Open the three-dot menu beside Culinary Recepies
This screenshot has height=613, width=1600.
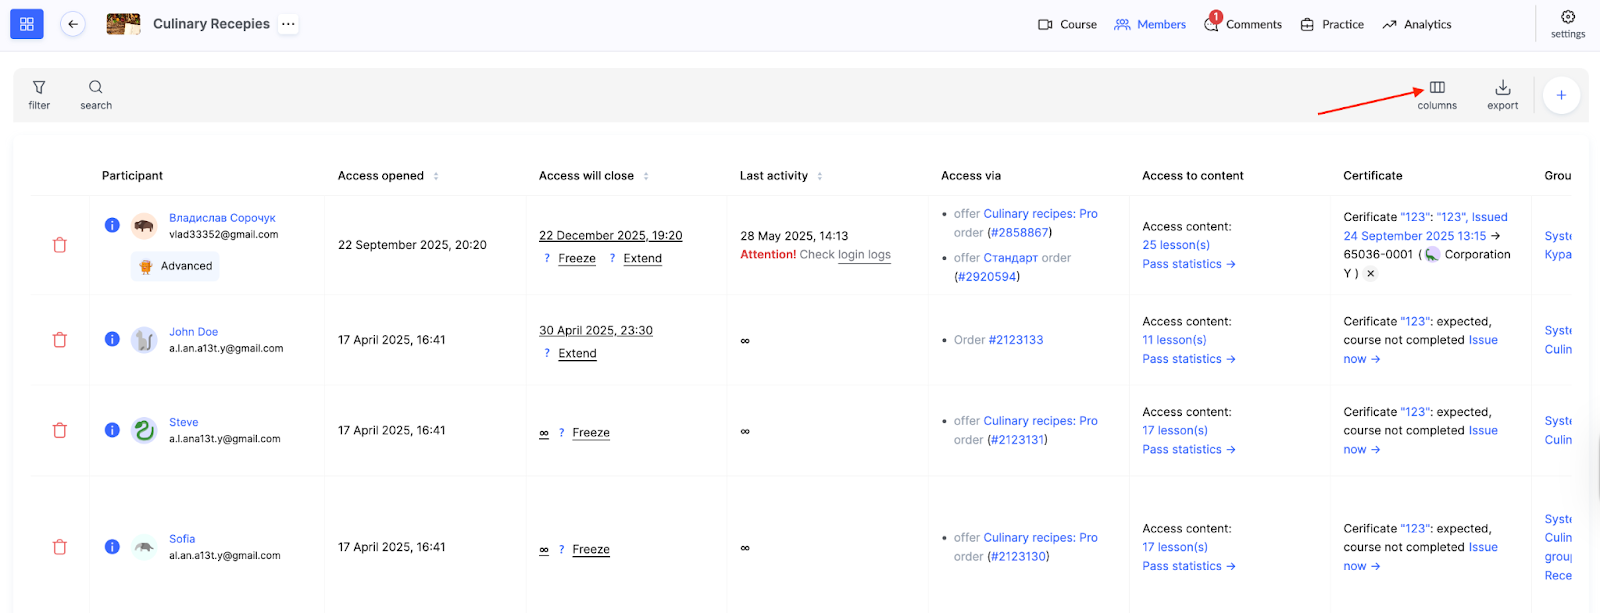[288, 24]
